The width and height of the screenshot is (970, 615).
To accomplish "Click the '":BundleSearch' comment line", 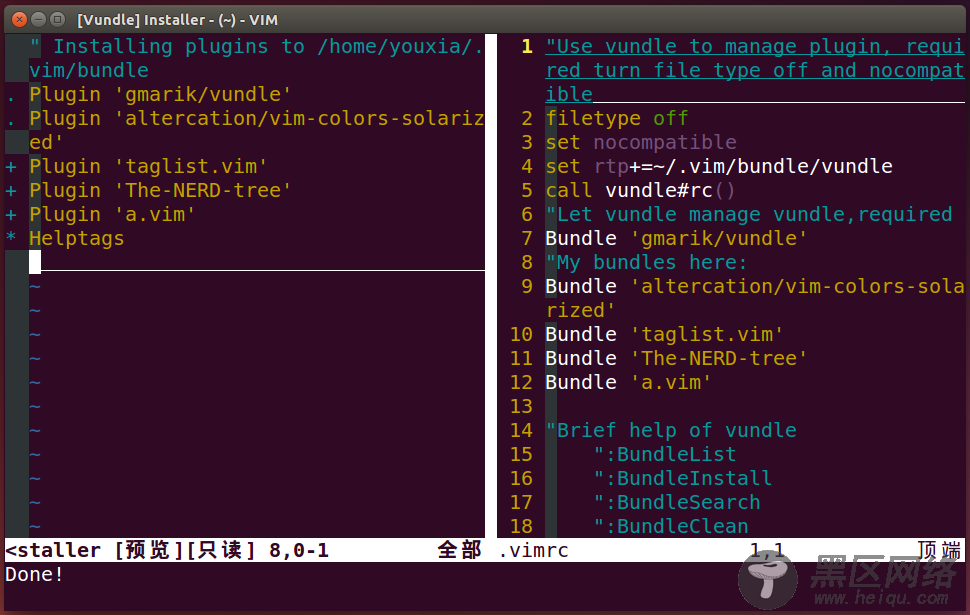I will pos(677,503).
